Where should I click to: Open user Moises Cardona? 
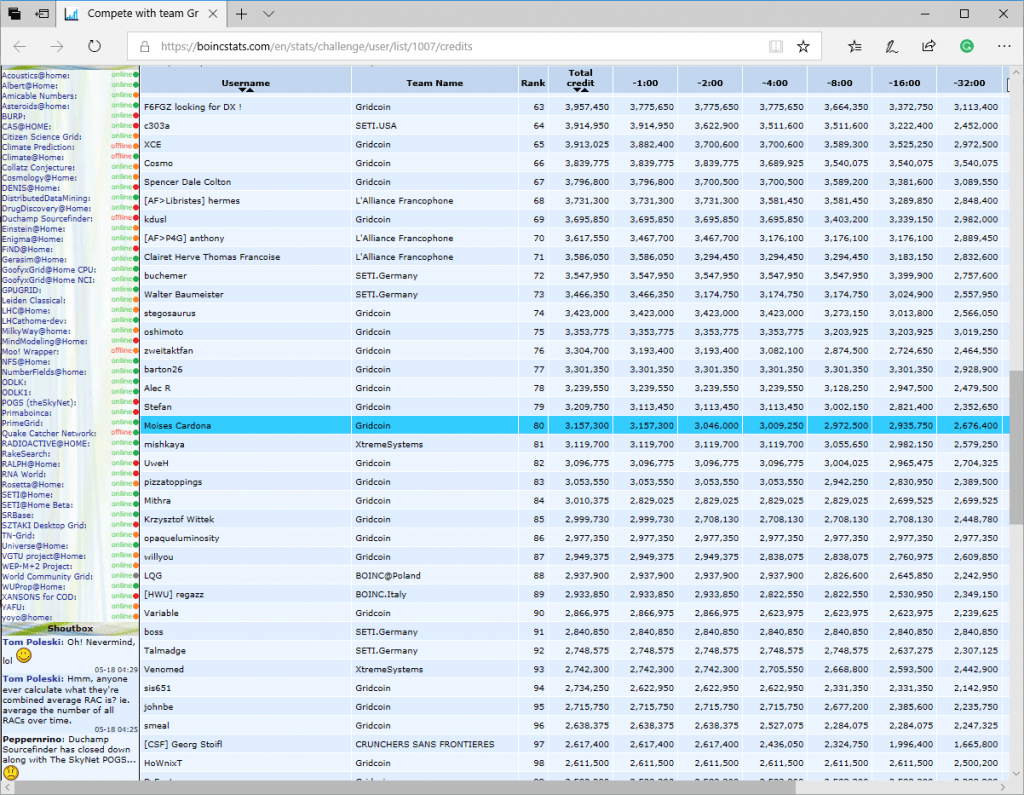coord(177,426)
